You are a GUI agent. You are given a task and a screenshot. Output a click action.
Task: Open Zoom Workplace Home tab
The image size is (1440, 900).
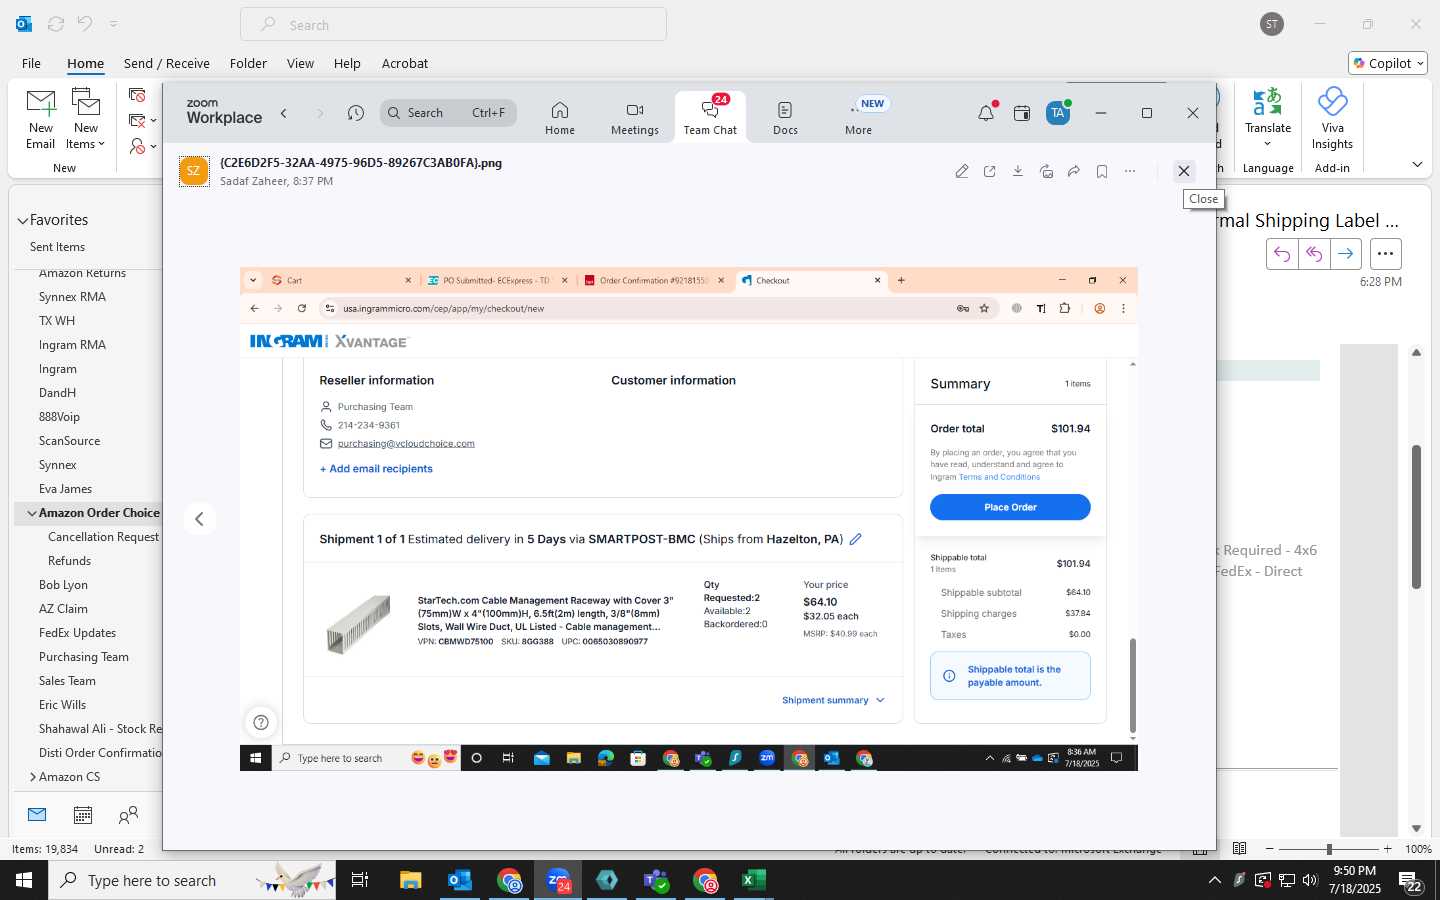tap(560, 118)
